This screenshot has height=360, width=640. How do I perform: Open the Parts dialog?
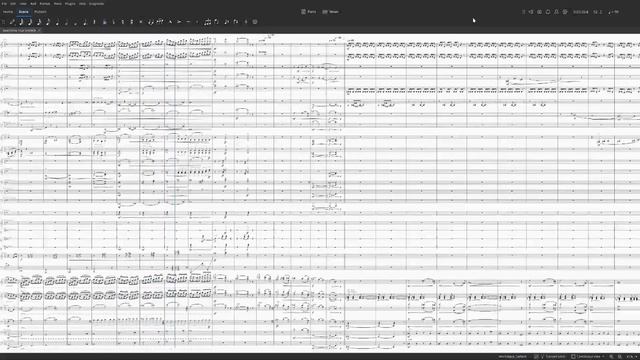click(309, 12)
